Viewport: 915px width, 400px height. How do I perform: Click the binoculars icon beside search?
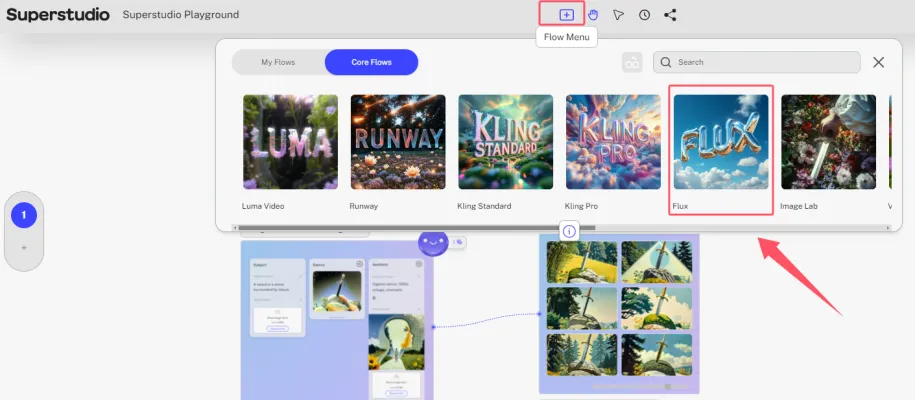tap(631, 62)
